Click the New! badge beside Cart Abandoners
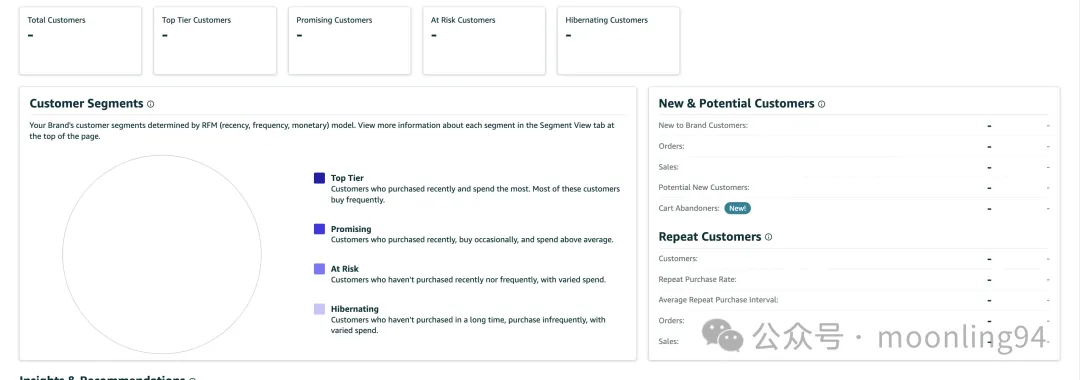The width and height of the screenshot is (1080, 380). [x=737, y=208]
